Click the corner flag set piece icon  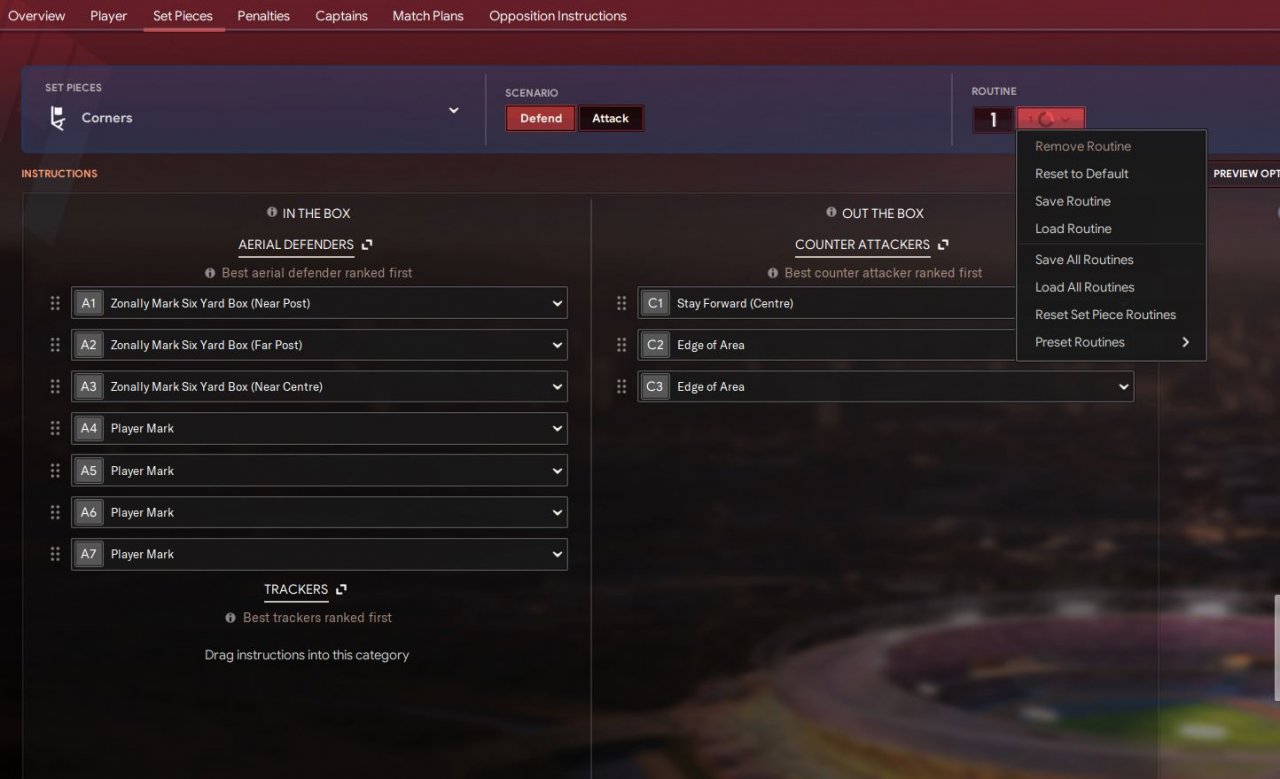pyautogui.click(x=58, y=118)
